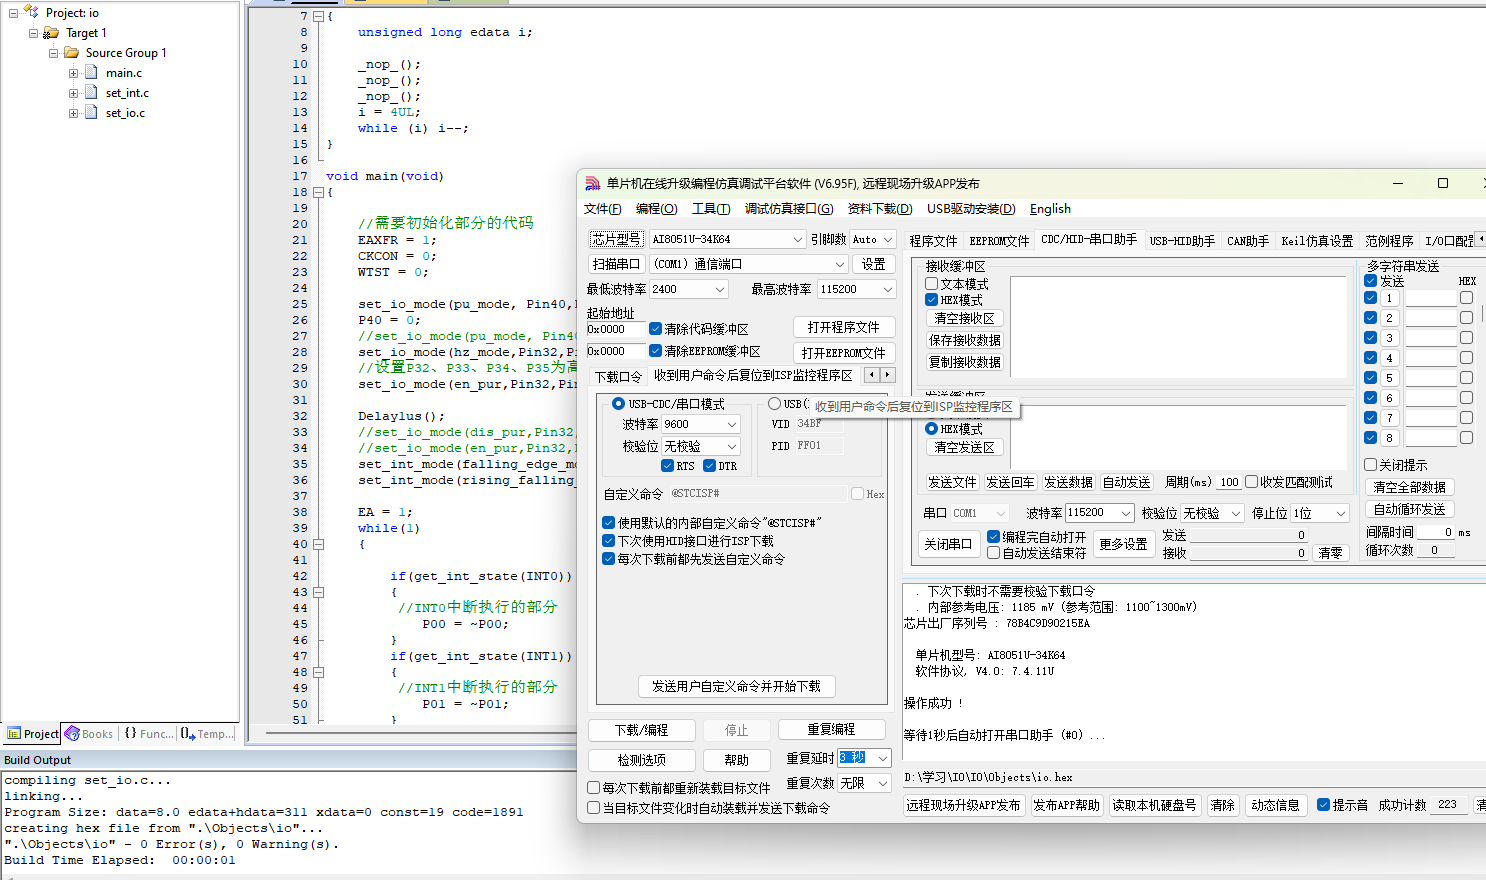This screenshot has width=1486, height=880.
Task: Click the main.c file icon in the project tree
Action: [92, 73]
